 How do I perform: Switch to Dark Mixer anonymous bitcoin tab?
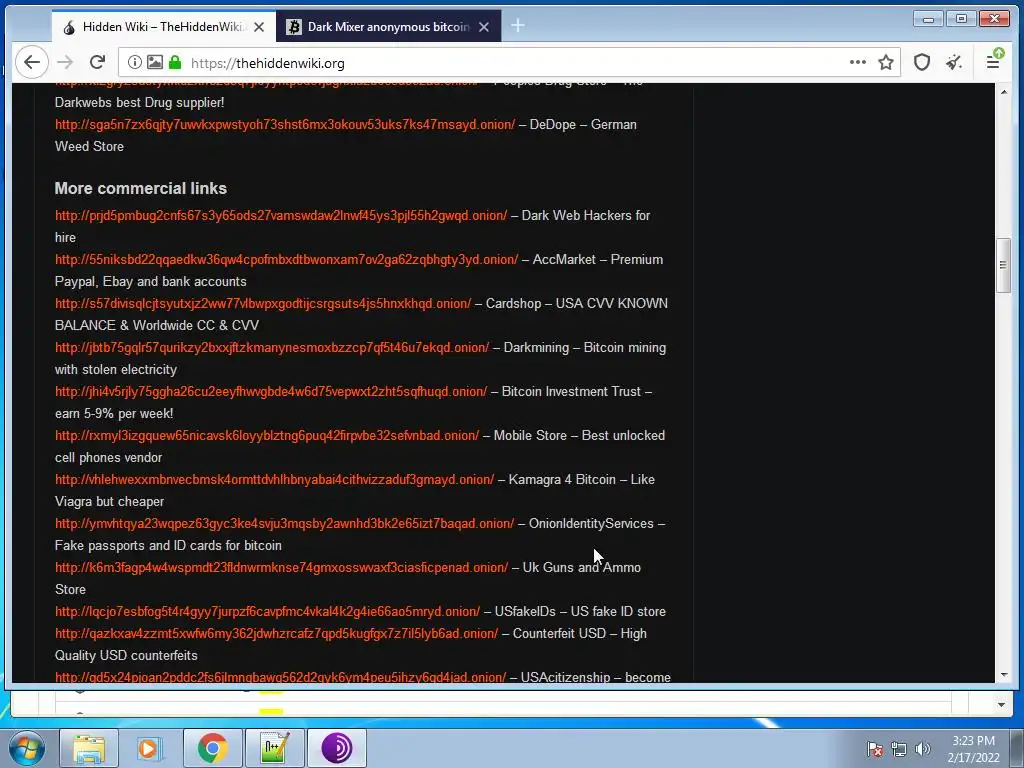click(388, 27)
